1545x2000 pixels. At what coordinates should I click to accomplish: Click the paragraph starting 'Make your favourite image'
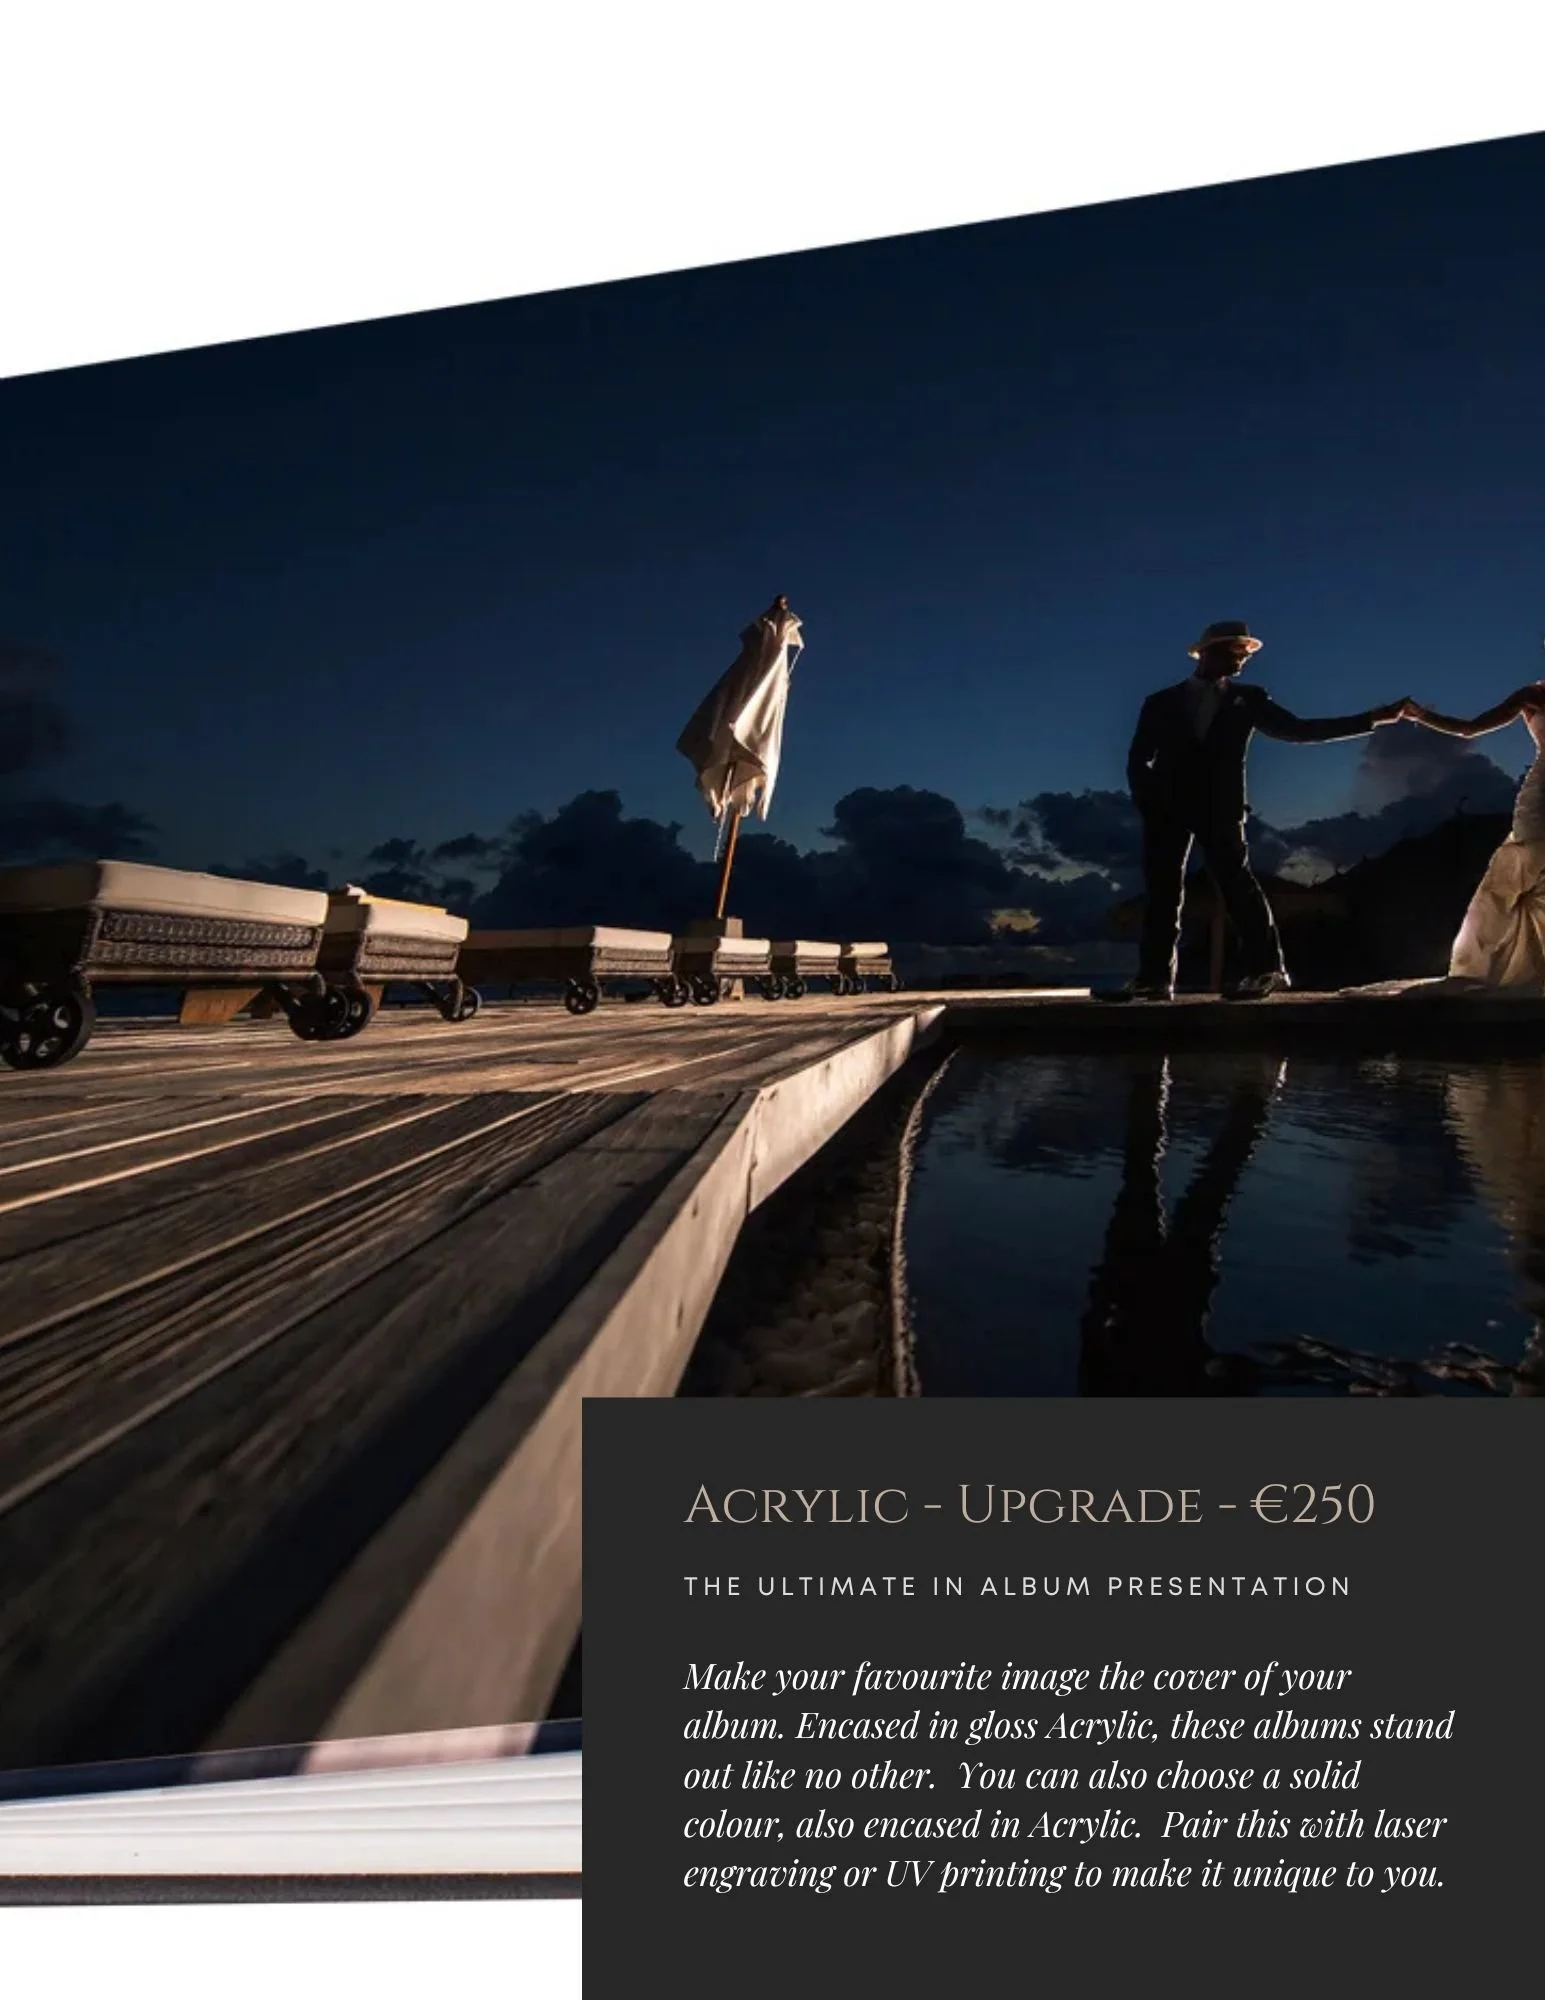[x=1068, y=1775]
